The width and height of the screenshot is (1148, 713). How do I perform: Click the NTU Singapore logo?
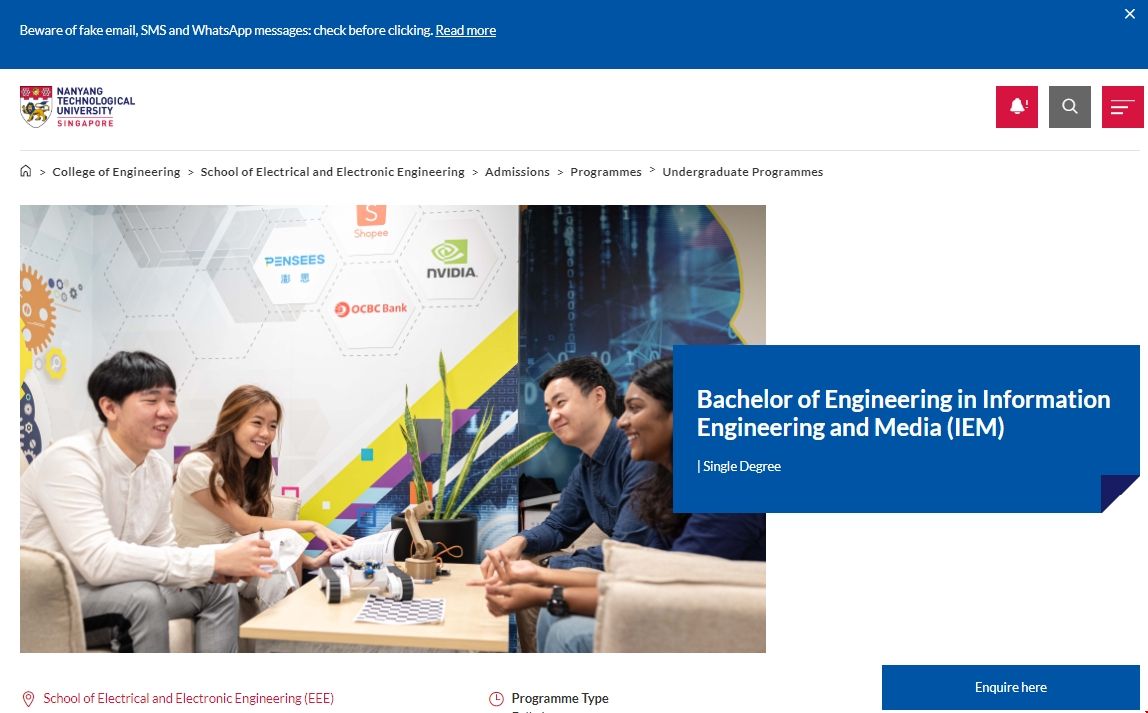(77, 106)
